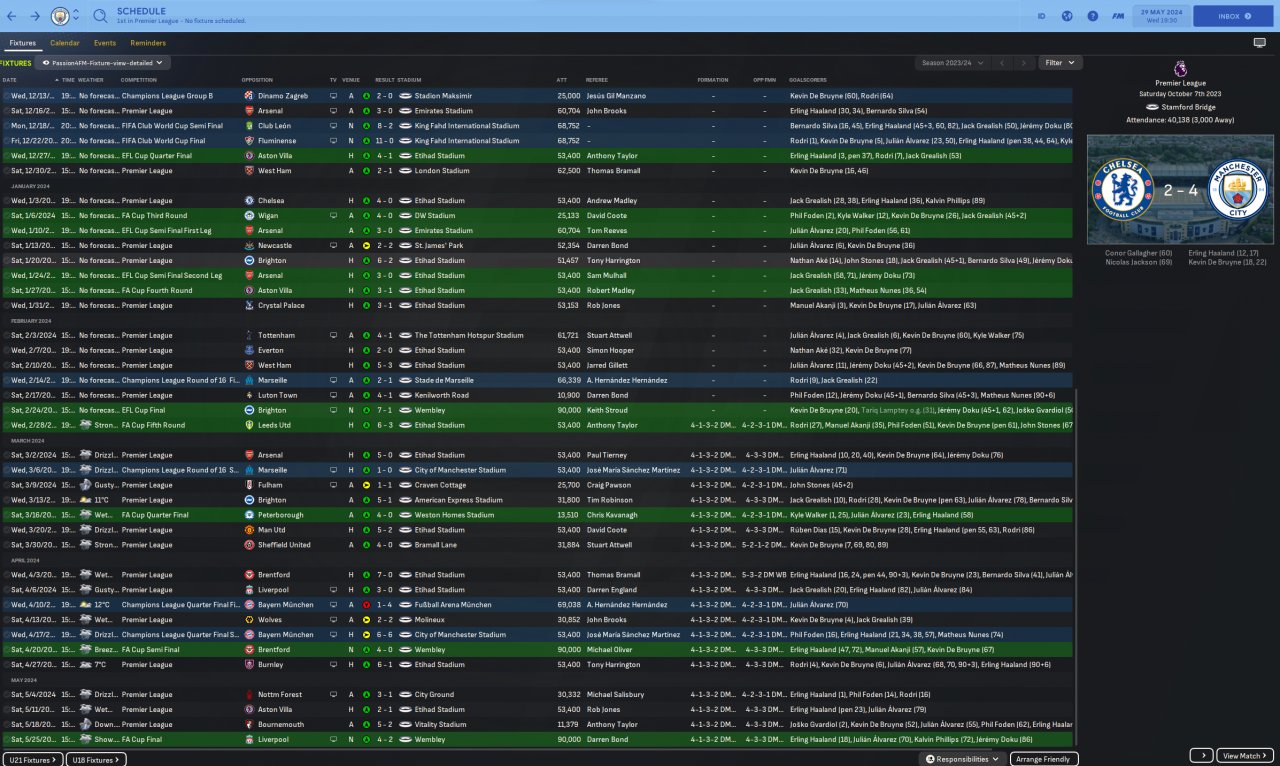Click the Leeds Utd club badge

(x=249, y=425)
